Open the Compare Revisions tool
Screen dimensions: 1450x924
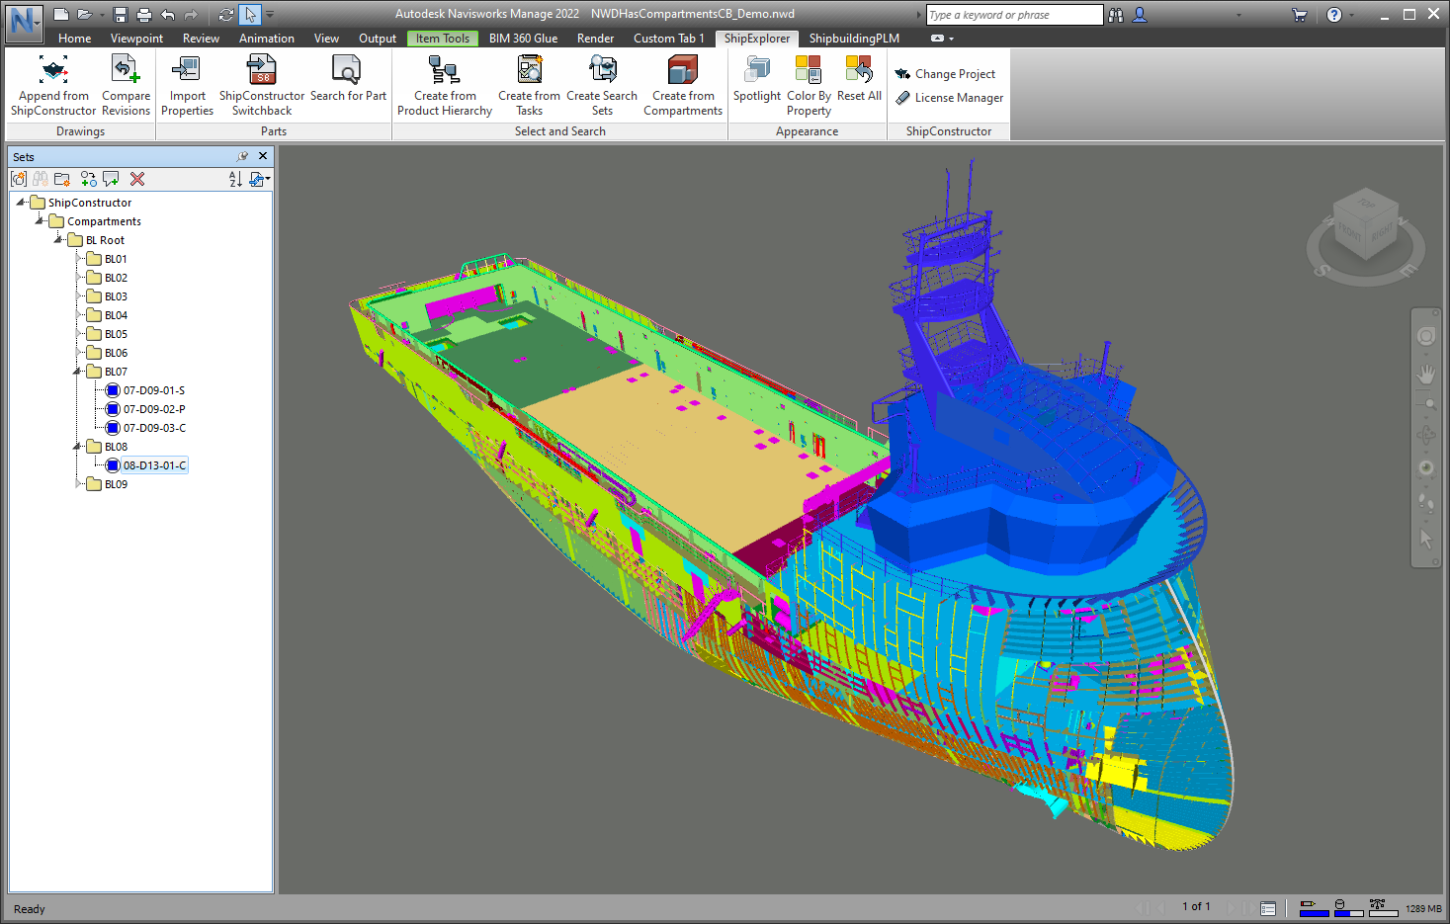(125, 84)
